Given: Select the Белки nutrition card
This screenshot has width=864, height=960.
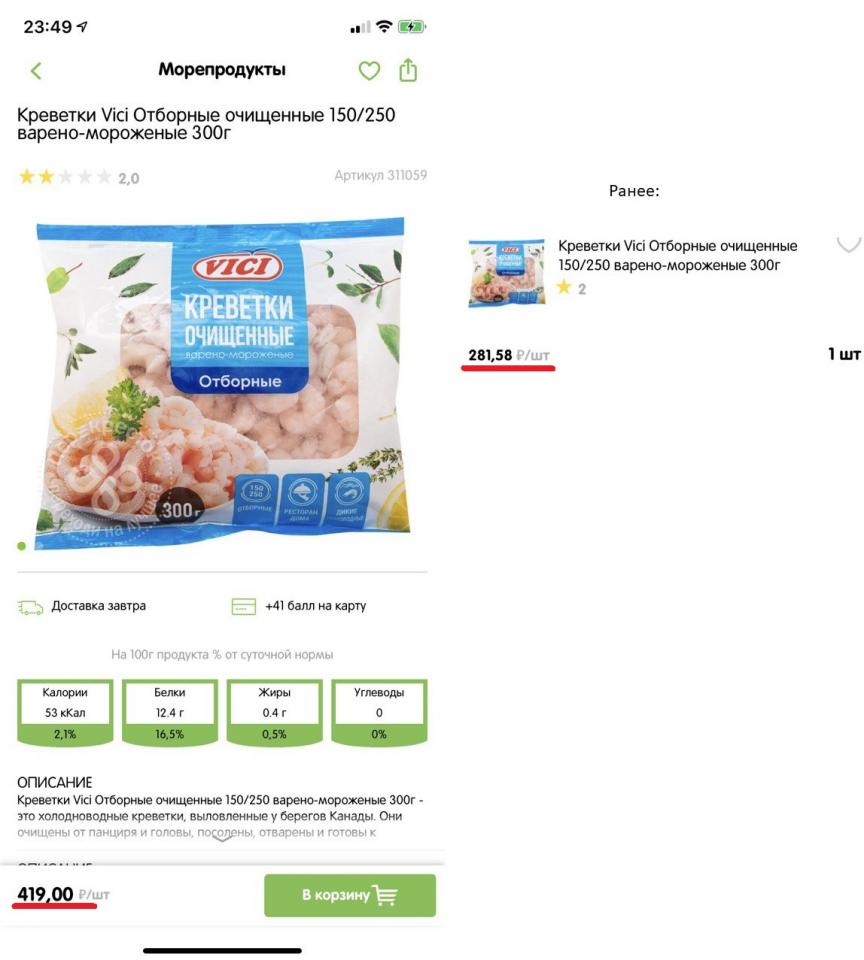Looking at the screenshot, I should pyautogui.click(x=170, y=712).
